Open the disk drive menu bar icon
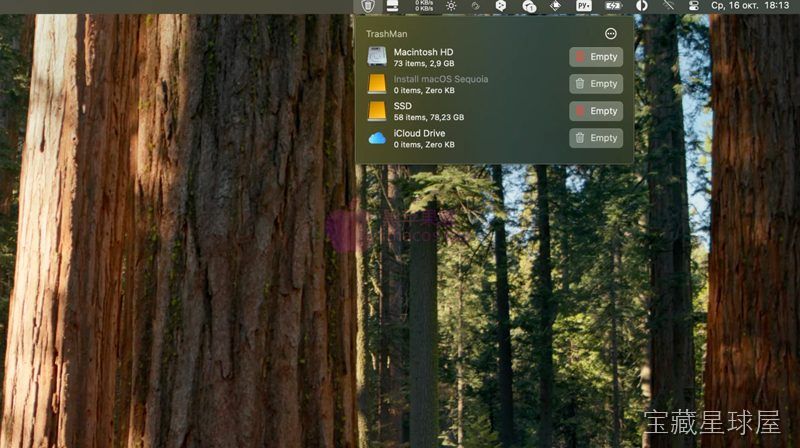Image resolution: width=800 pixels, height=448 pixels. click(x=392, y=6)
